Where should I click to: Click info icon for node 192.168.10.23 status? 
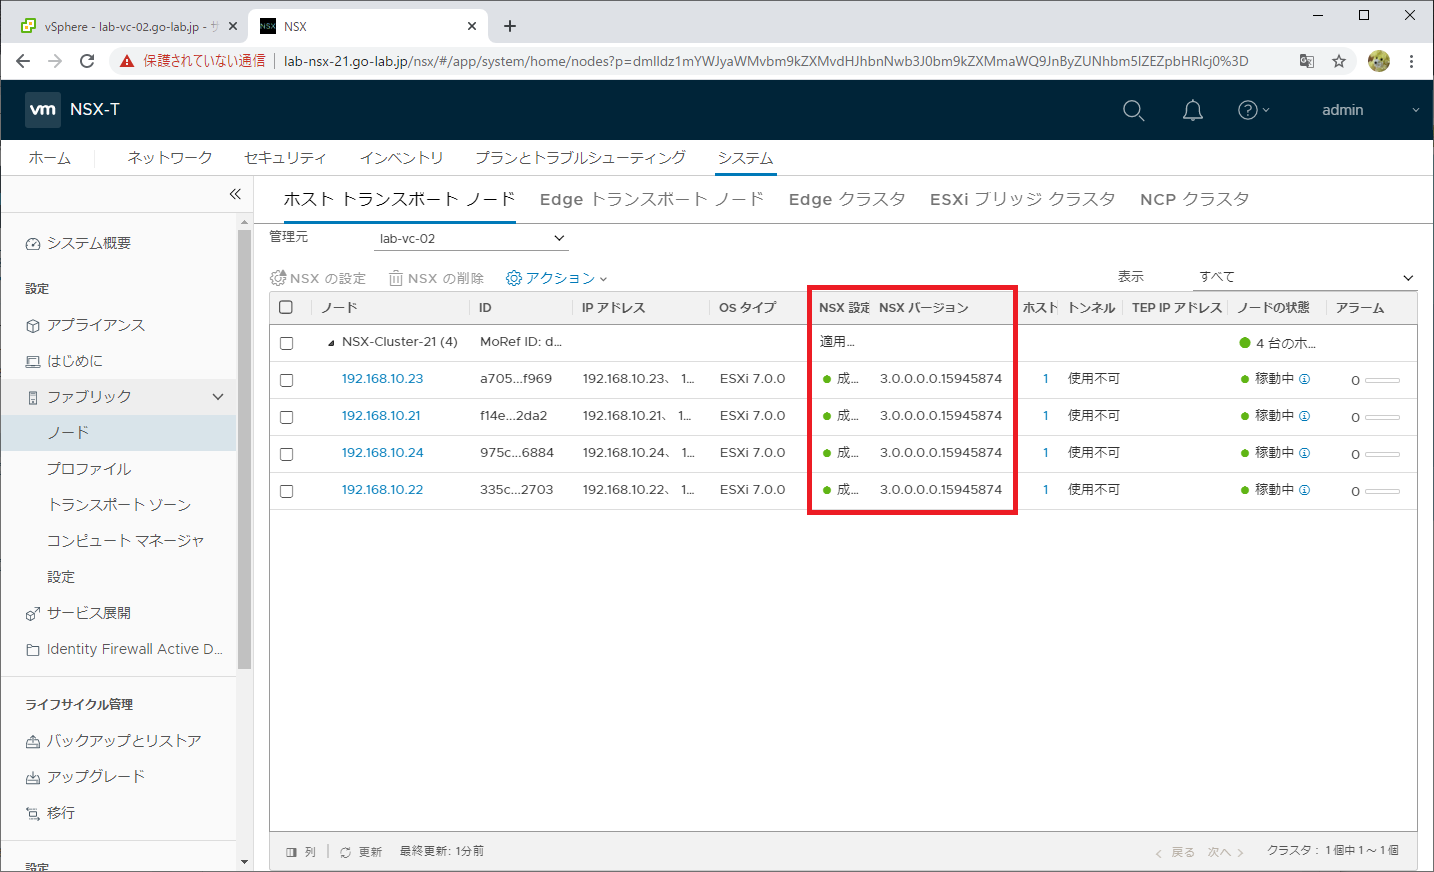pos(1304,379)
